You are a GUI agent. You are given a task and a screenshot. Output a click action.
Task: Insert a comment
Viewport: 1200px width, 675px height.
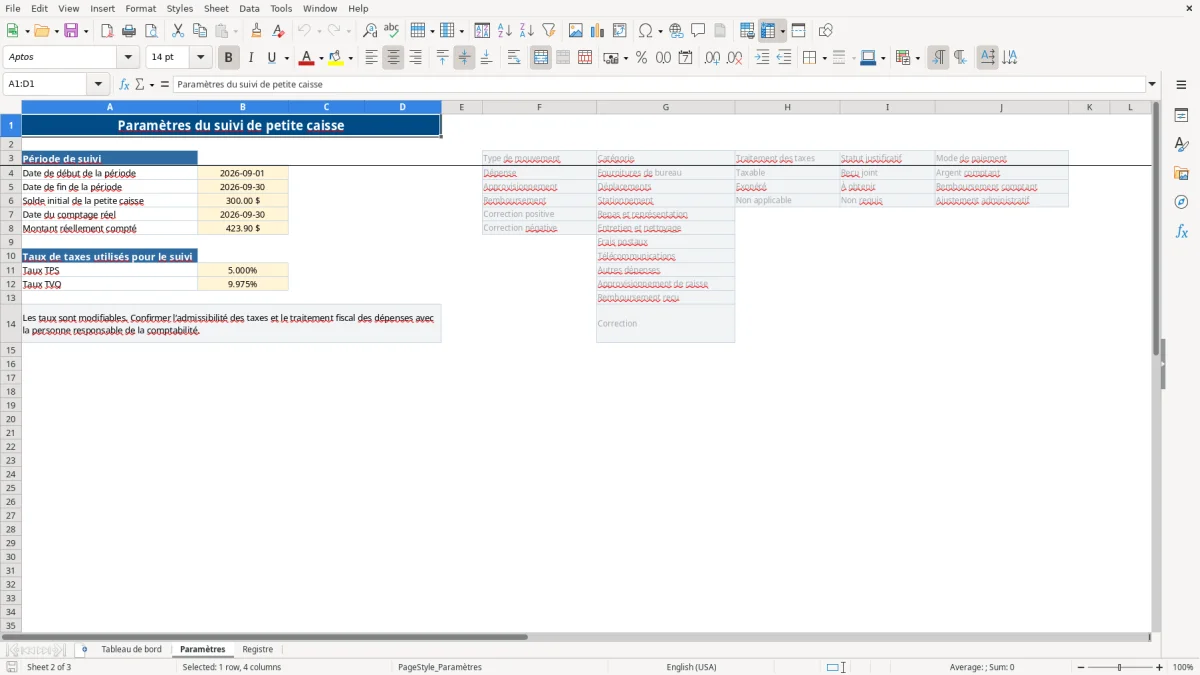tap(698, 31)
